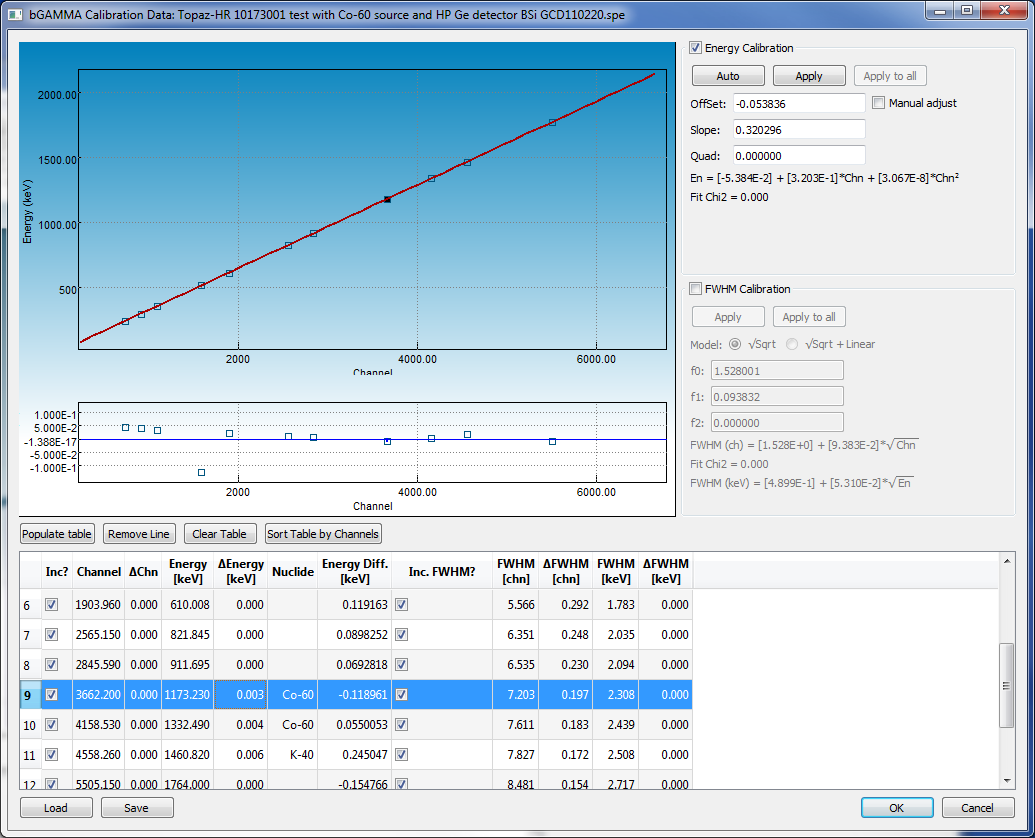Uncheck Inc? checkbox in row 9
Screen dimensions: 1035x838
coord(51,694)
